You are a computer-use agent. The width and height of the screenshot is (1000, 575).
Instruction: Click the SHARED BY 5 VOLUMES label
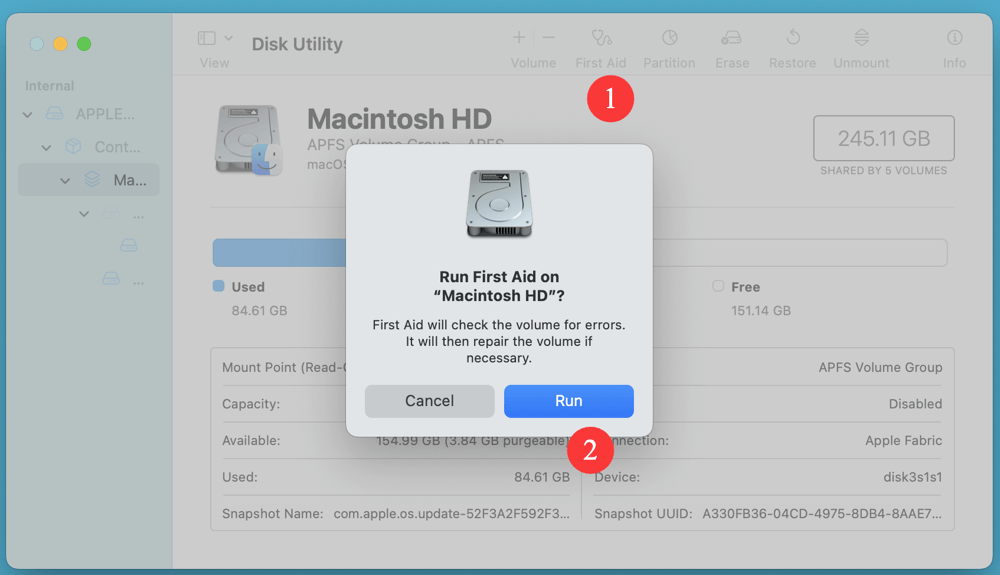click(883, 171)
